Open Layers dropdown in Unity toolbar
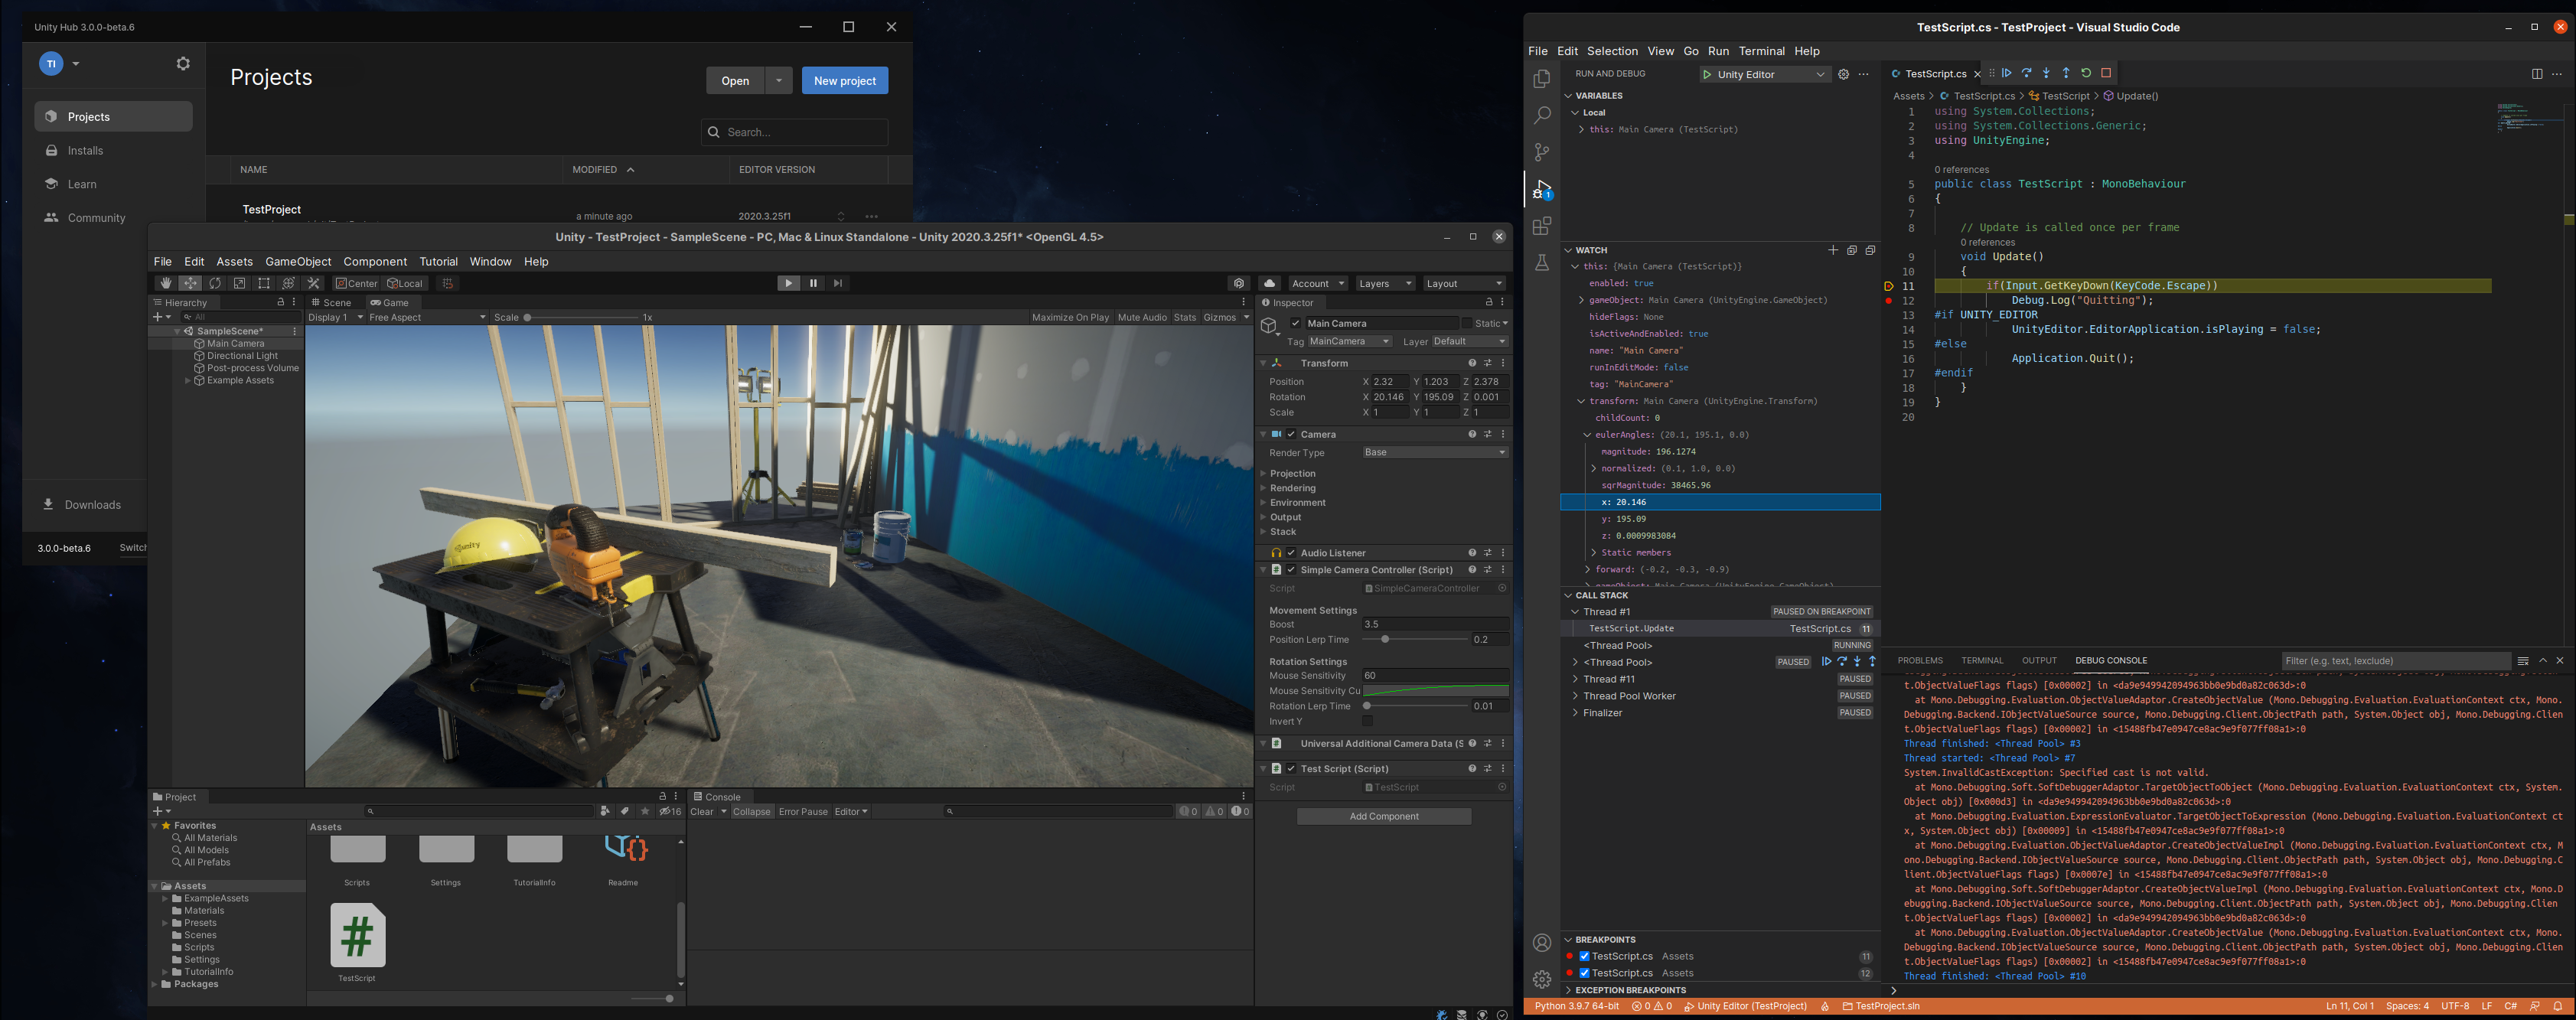Viewport: 2576px width, 1020px height. pyautogui.click(x=1385, y=284)
